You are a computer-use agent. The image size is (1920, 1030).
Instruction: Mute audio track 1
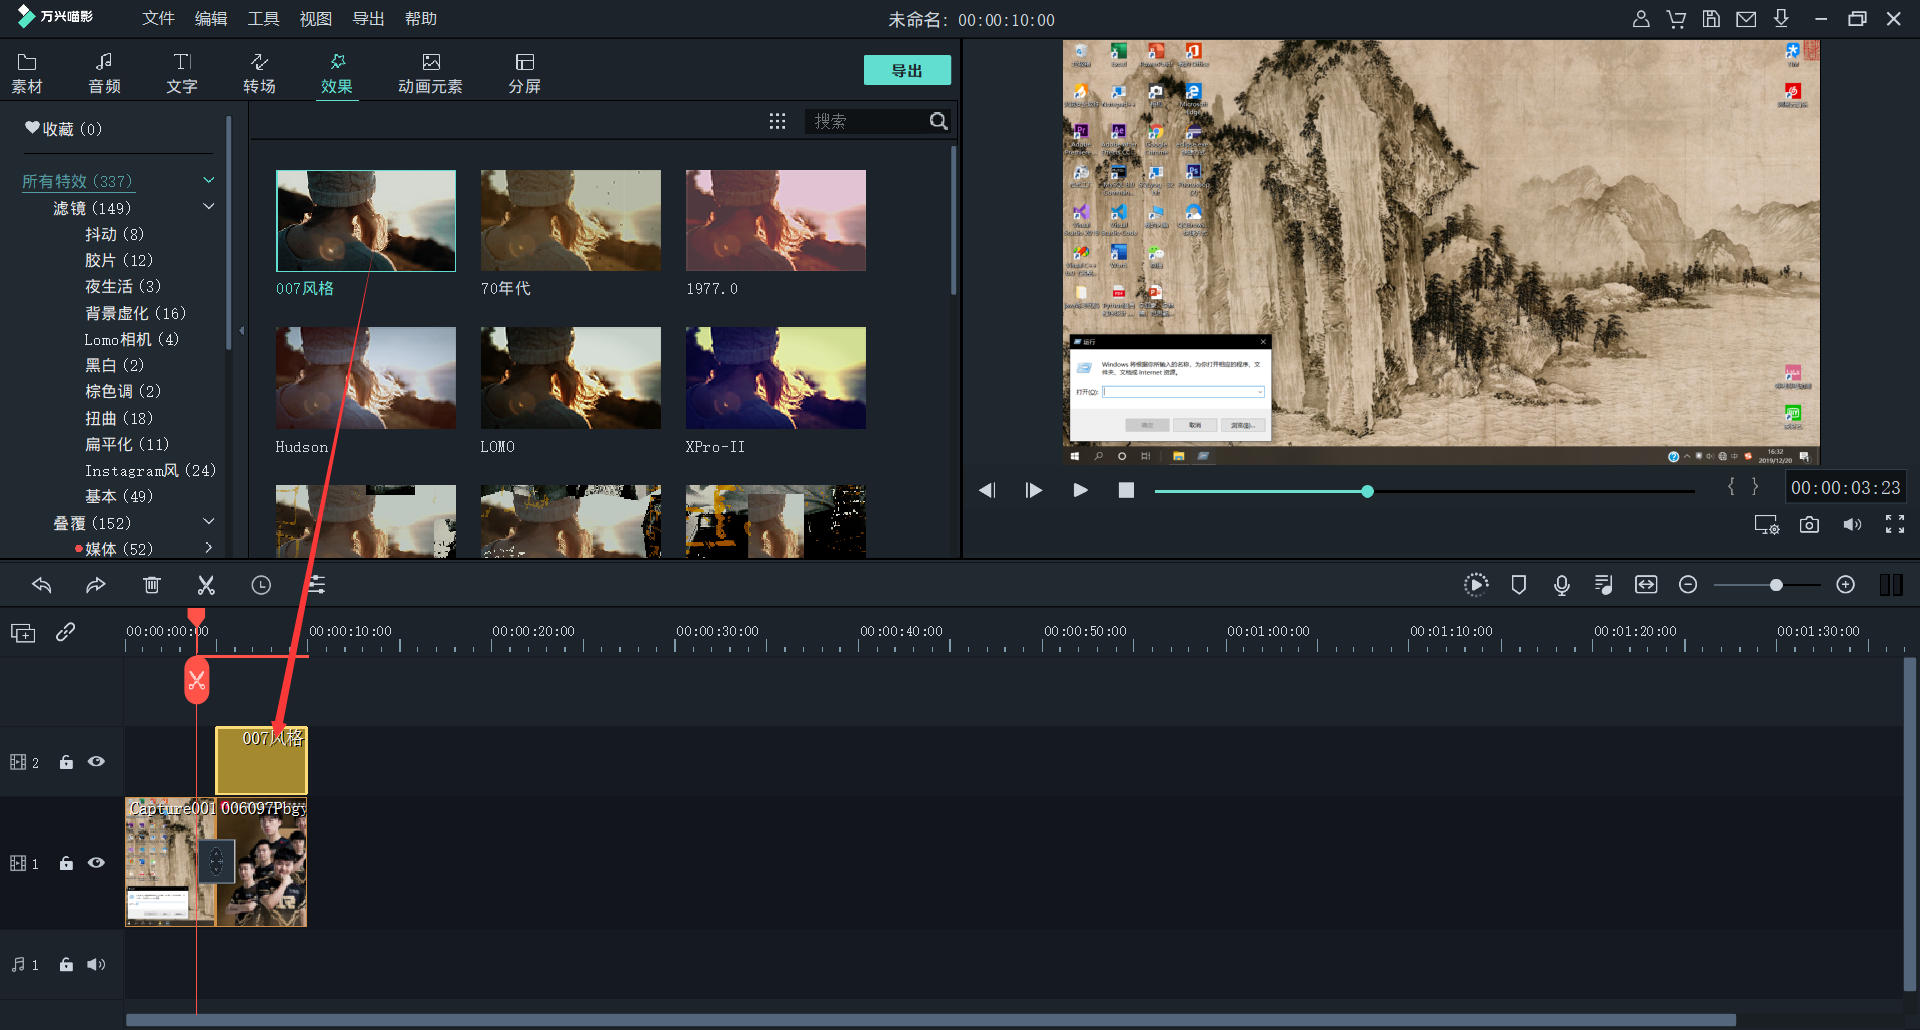click(96, 965)
